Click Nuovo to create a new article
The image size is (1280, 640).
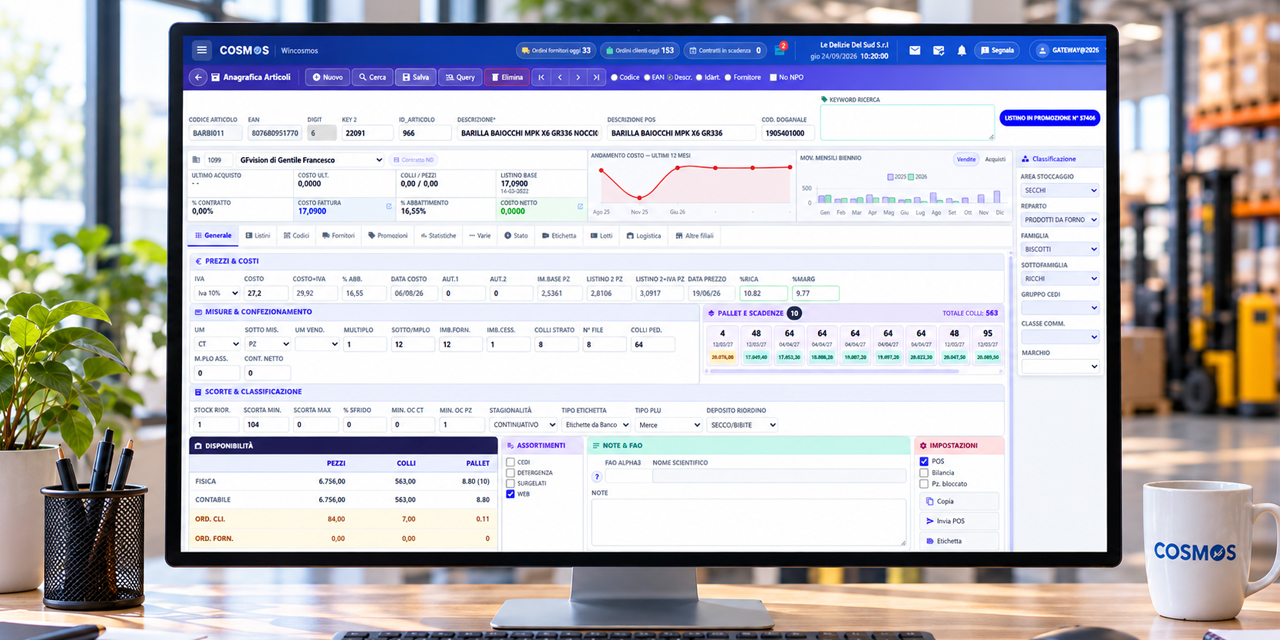pyautogui.click(x=327, y=77)
